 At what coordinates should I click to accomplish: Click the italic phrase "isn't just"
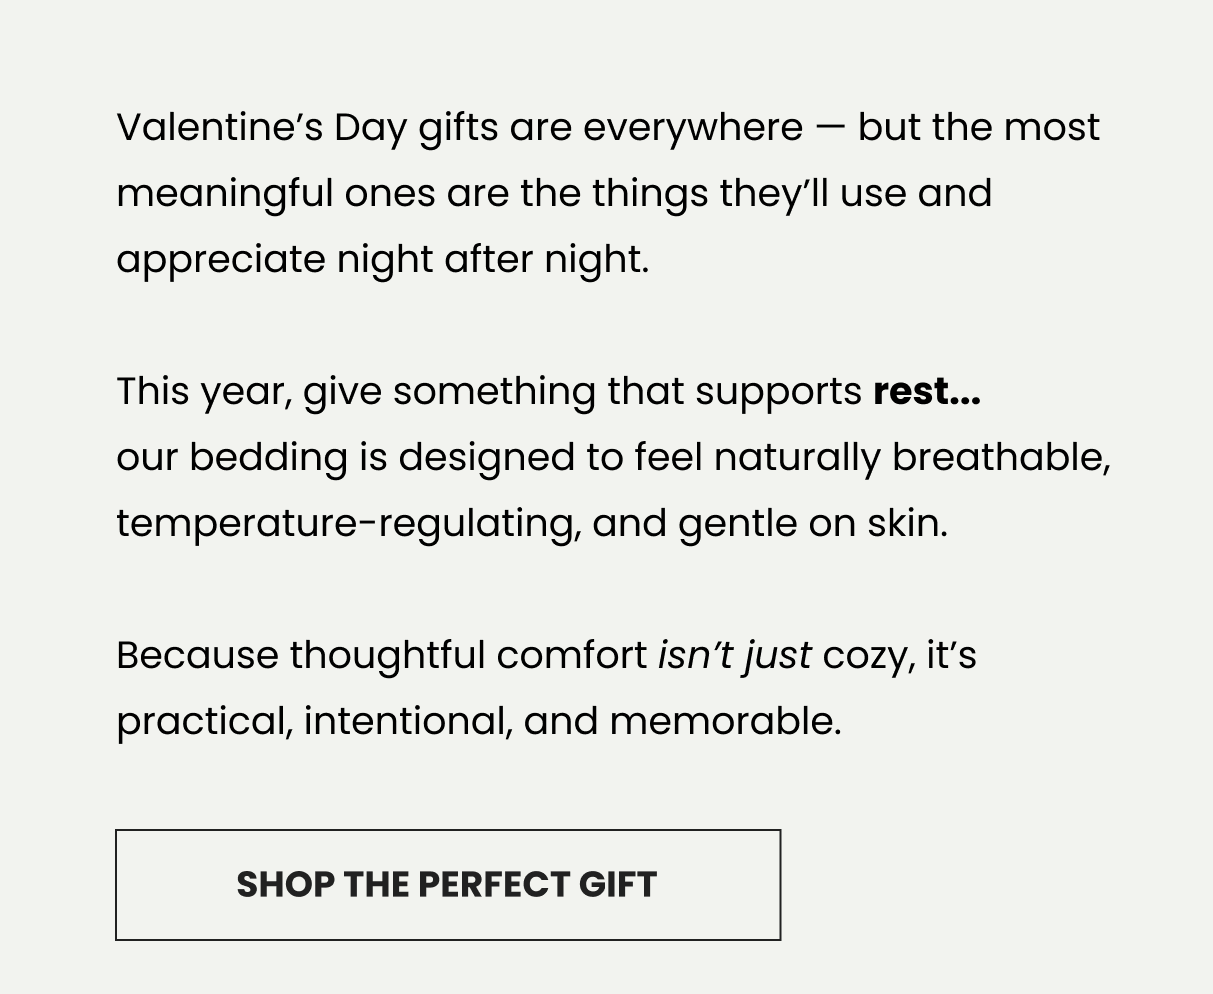pyautogui.click(x=734, y=656)
